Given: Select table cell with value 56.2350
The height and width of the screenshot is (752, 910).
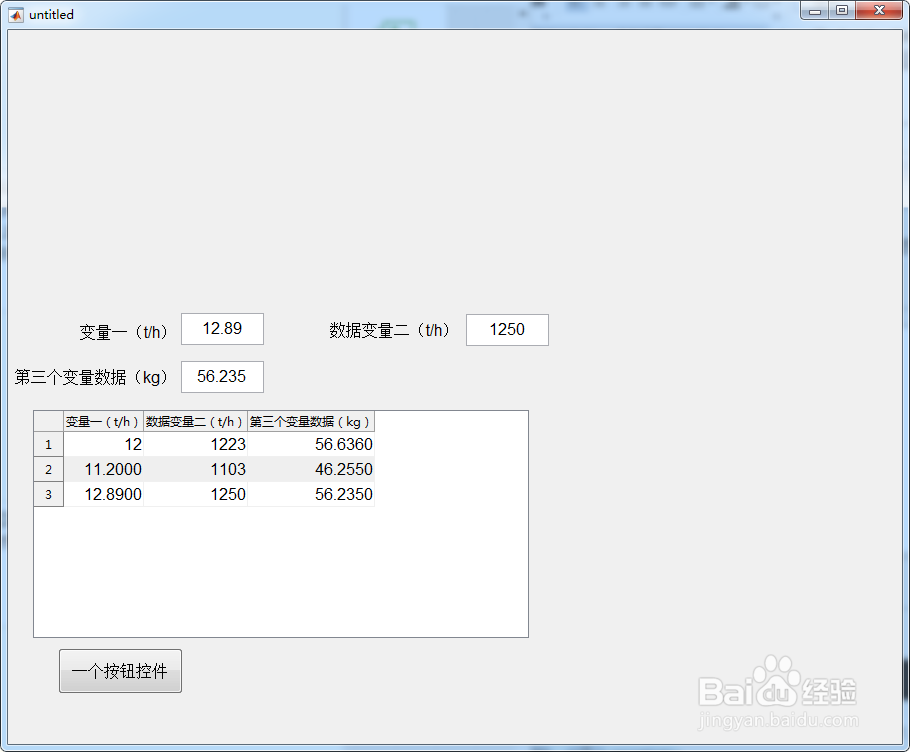Looking at the screenshot, I should point(311,494).
